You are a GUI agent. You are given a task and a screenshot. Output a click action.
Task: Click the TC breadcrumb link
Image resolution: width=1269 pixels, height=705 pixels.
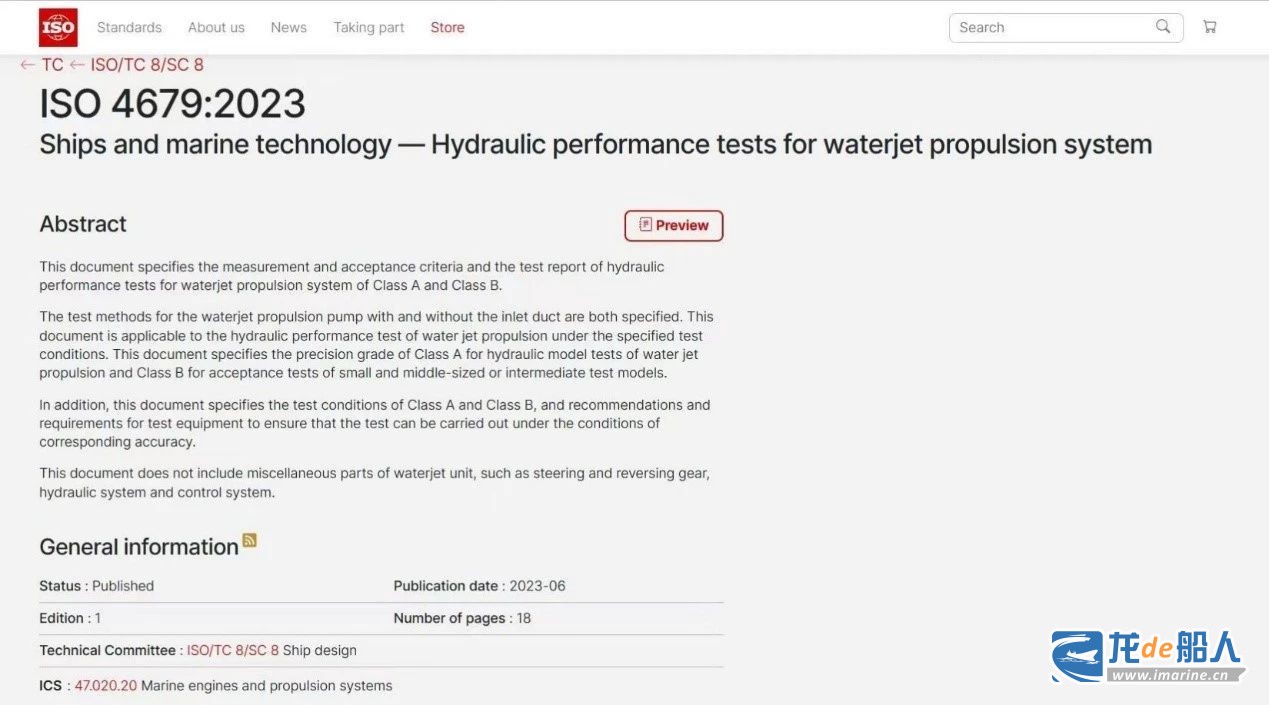coord(52,65)
